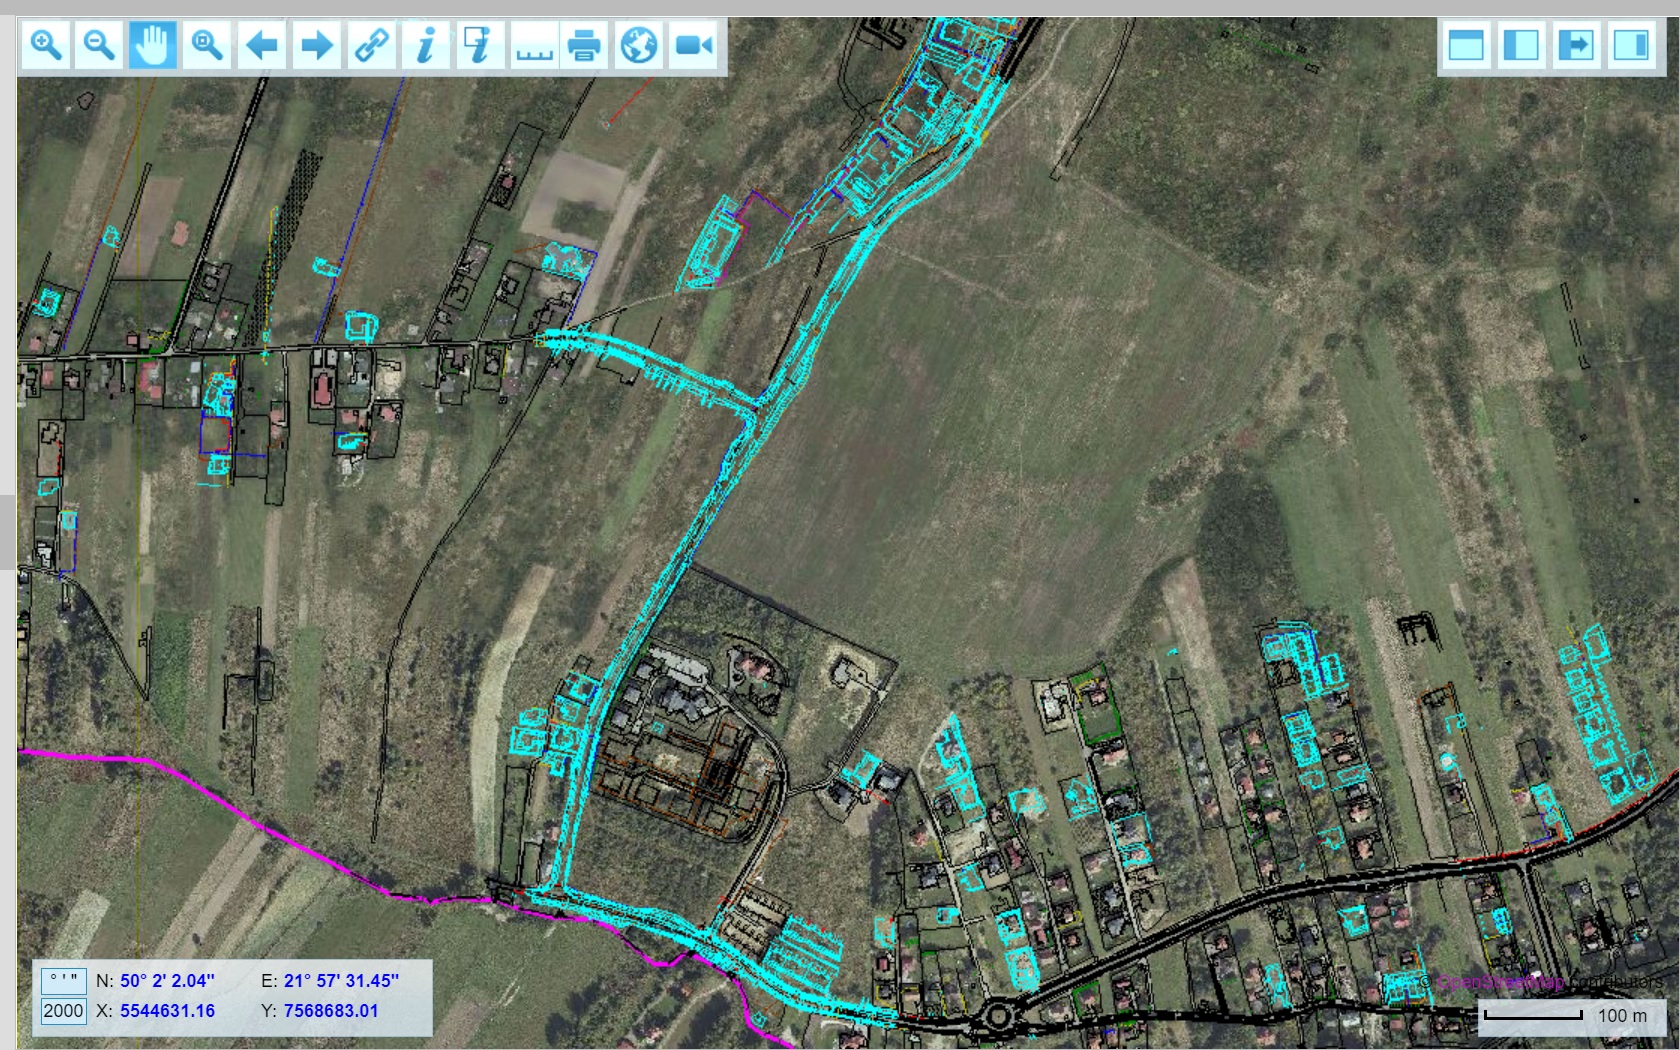Click the chain link icon
This screenshot has width=1680, height=1050.
pos(372,45)
